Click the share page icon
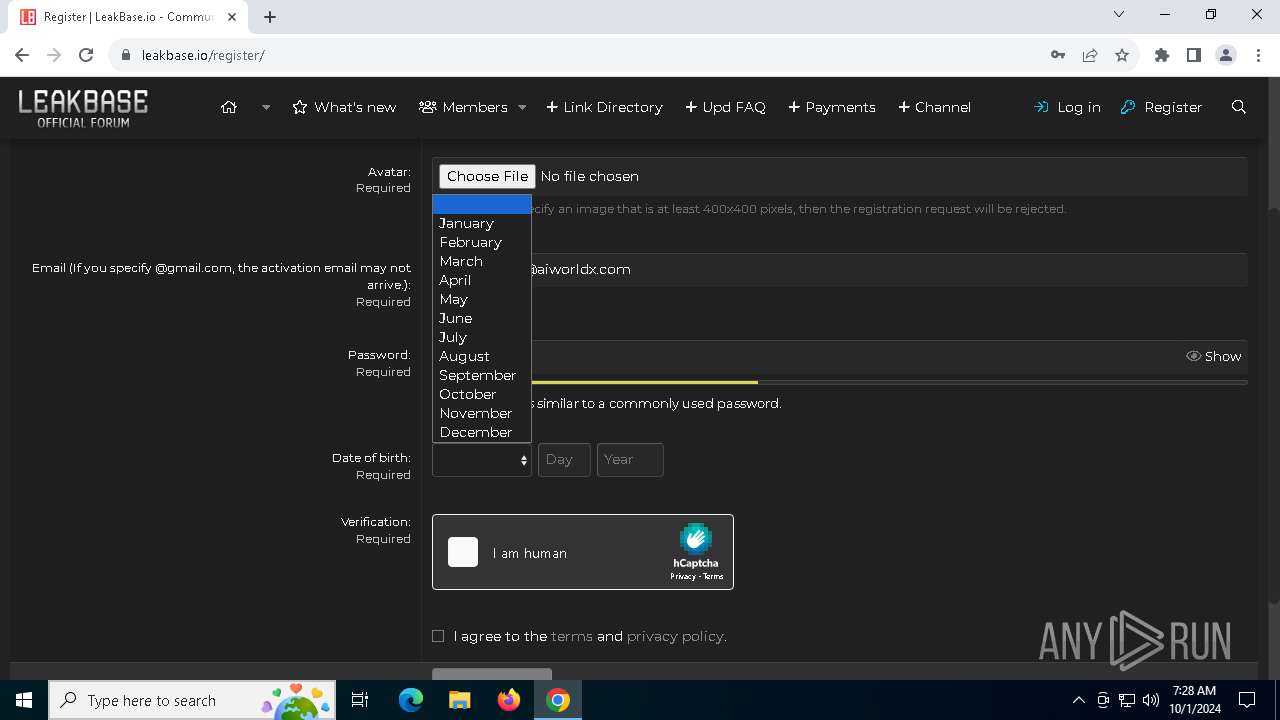Viewport: 1280px width, 720px height. 1090,55
